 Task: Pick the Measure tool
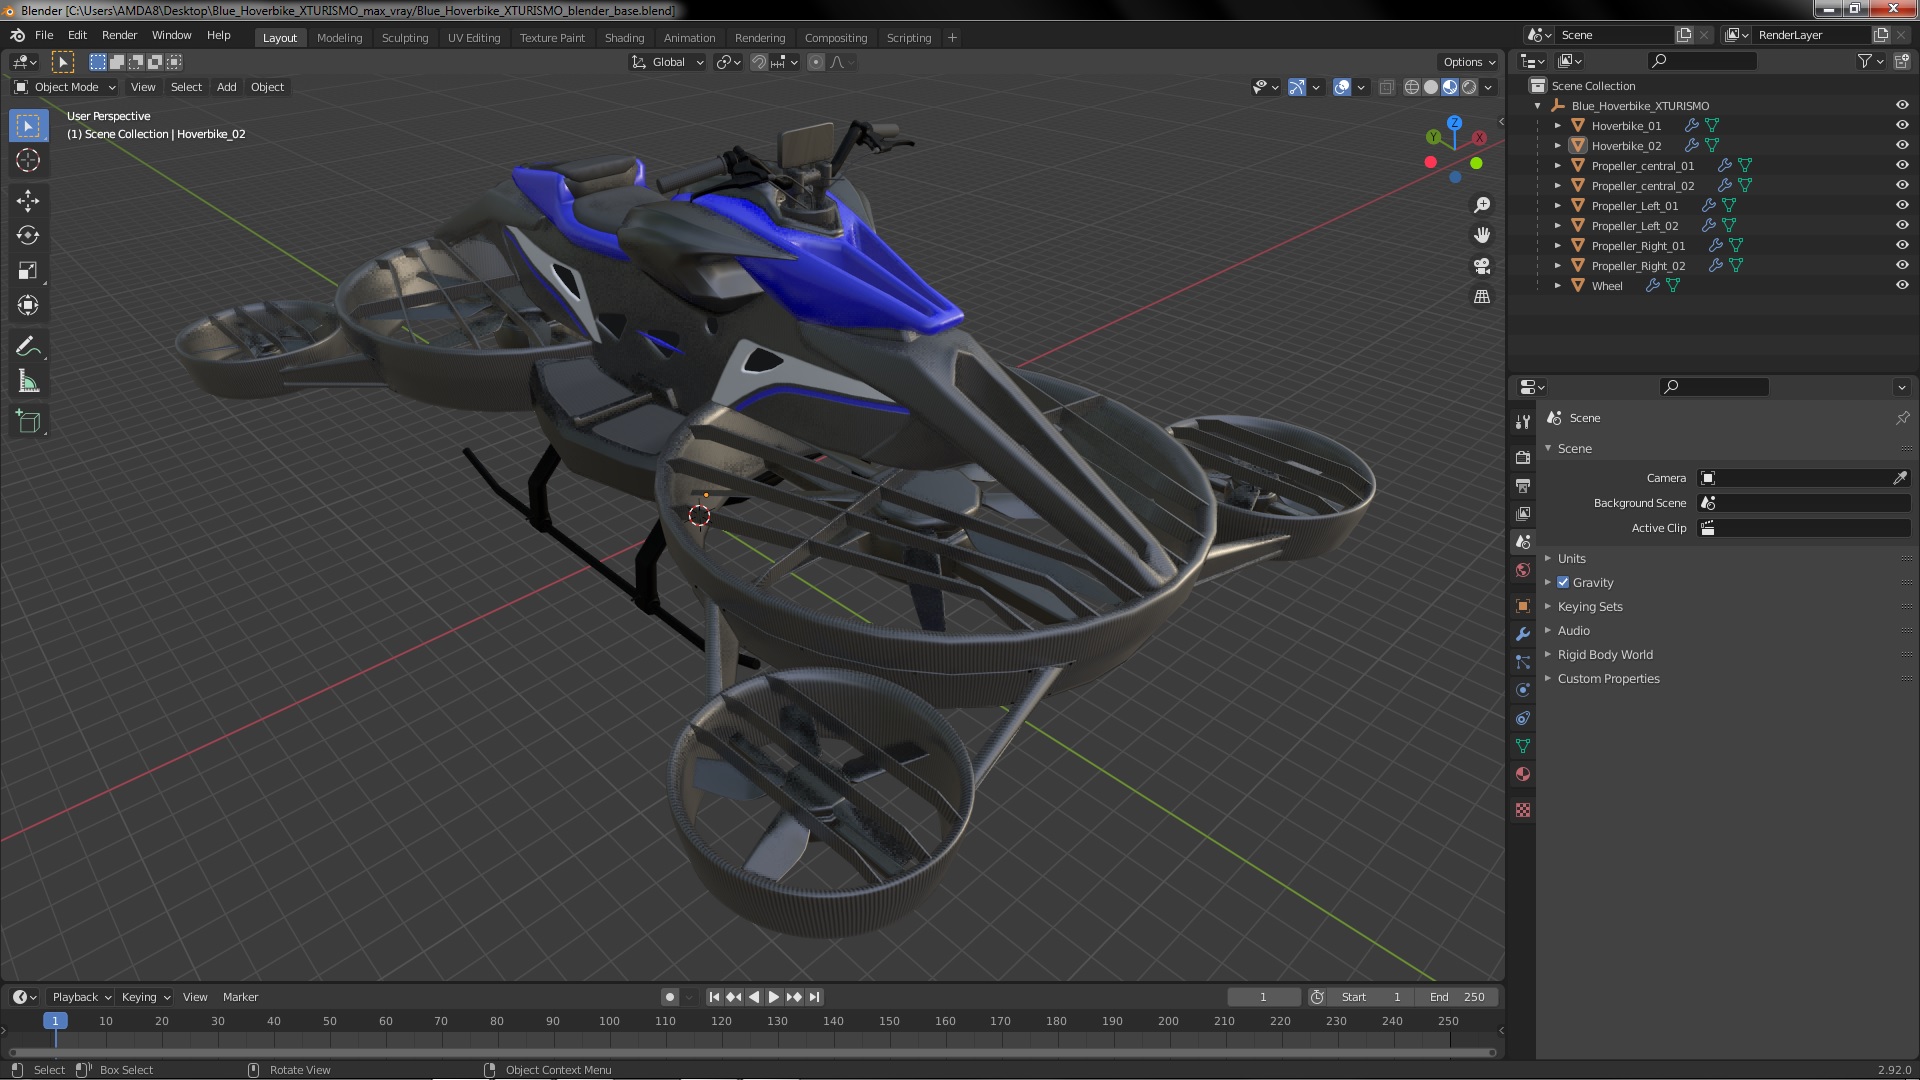28,381
